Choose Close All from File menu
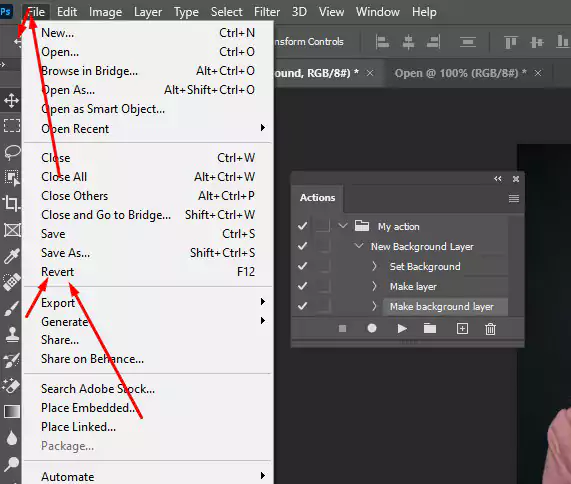Viewport: 571px width, 484px height. coord(148,177)
